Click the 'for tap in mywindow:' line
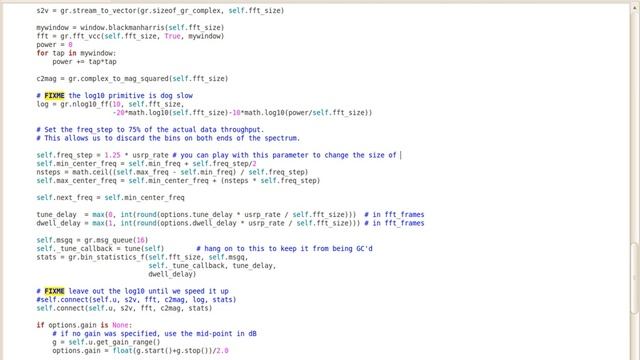The width and height of the screenshot is (640, 360). click(x=76, y=53)
